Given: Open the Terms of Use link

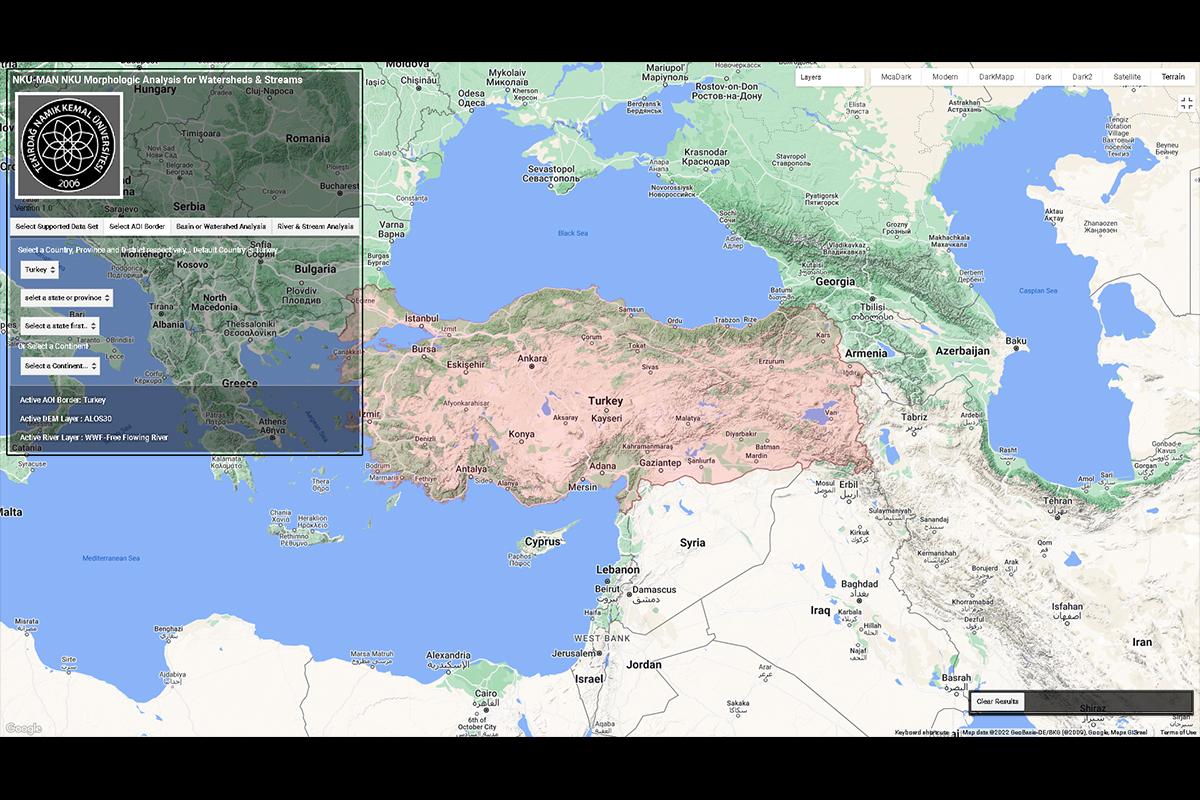Looking at the screenshot, I should pos(1178,732).
